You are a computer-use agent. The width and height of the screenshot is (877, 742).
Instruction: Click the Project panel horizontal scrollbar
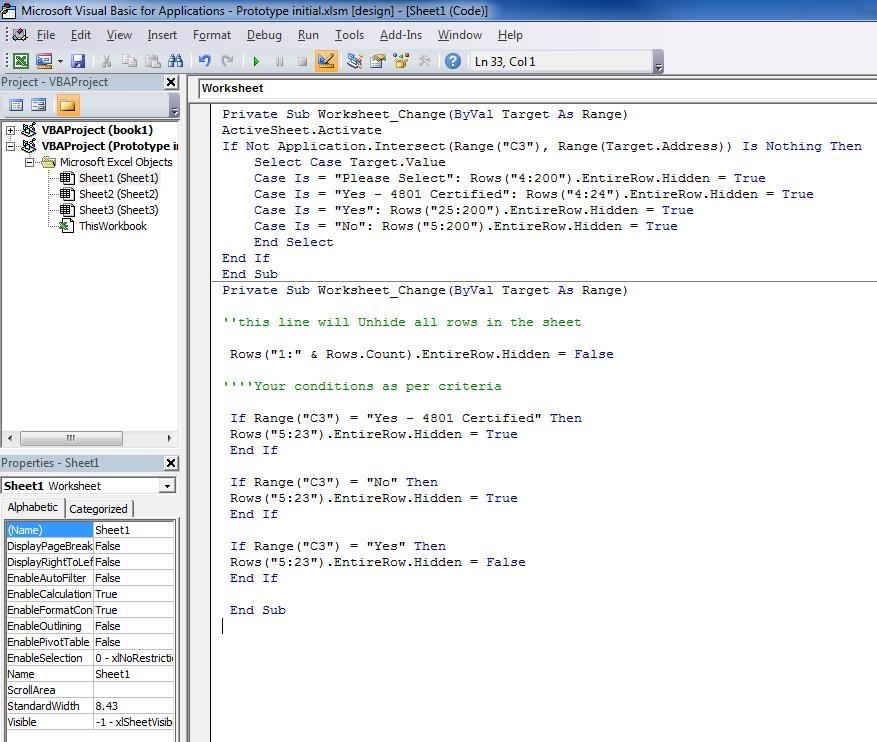tap(70, 438)
